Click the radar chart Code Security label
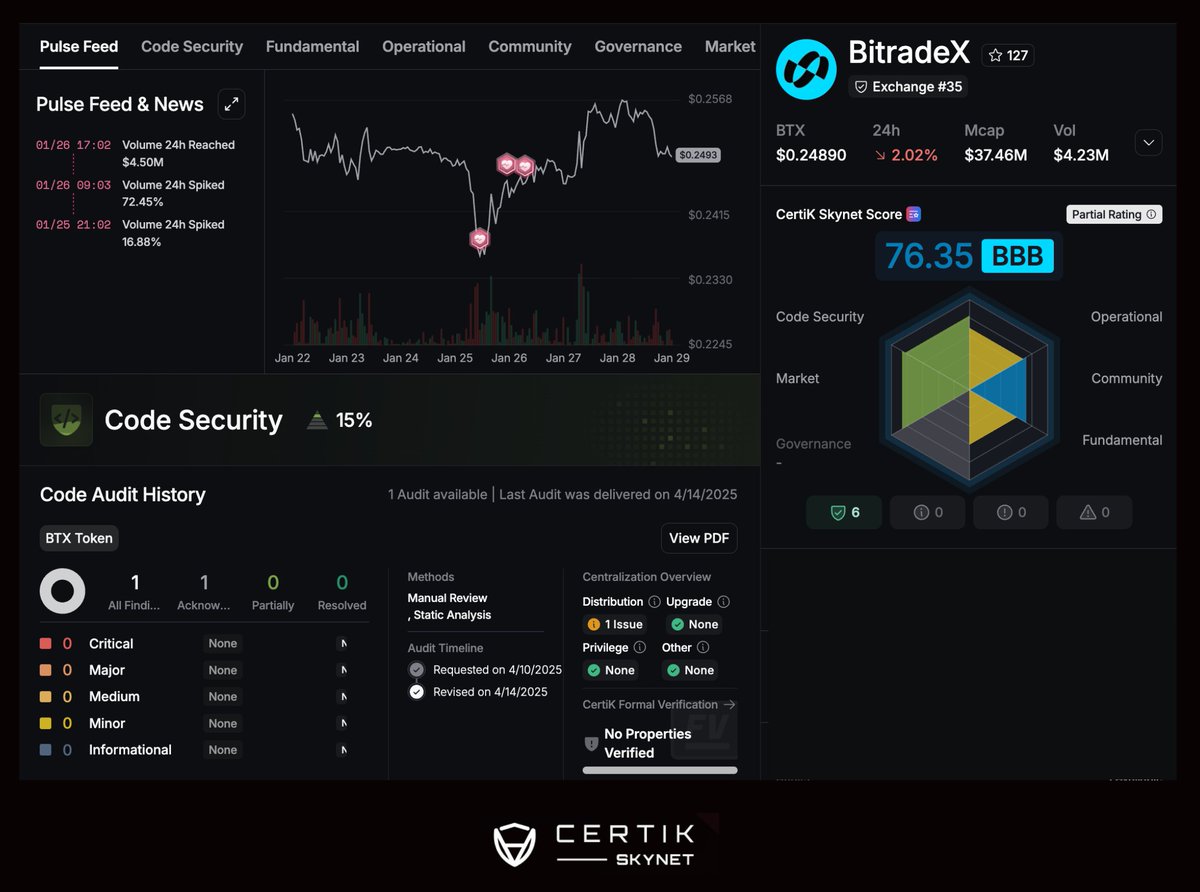The width and height of the screenshot is (1200, 892). coord(820,317)
